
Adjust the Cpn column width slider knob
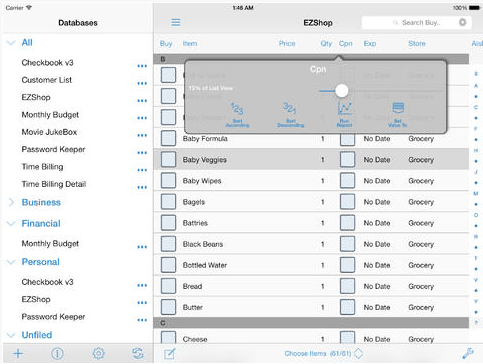342,90
